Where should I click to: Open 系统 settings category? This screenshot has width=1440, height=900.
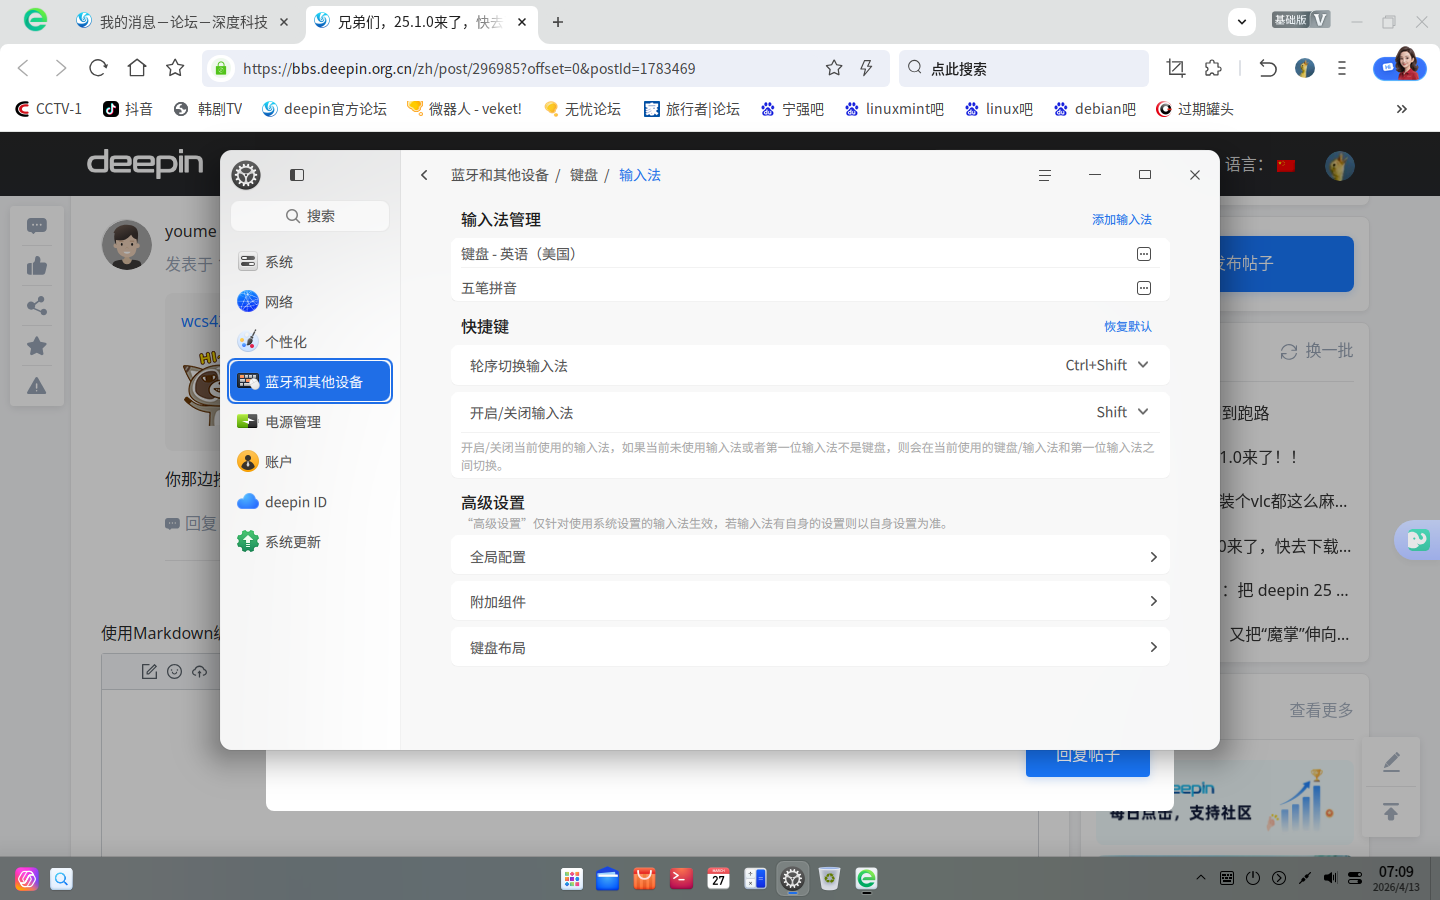point(310,262)
